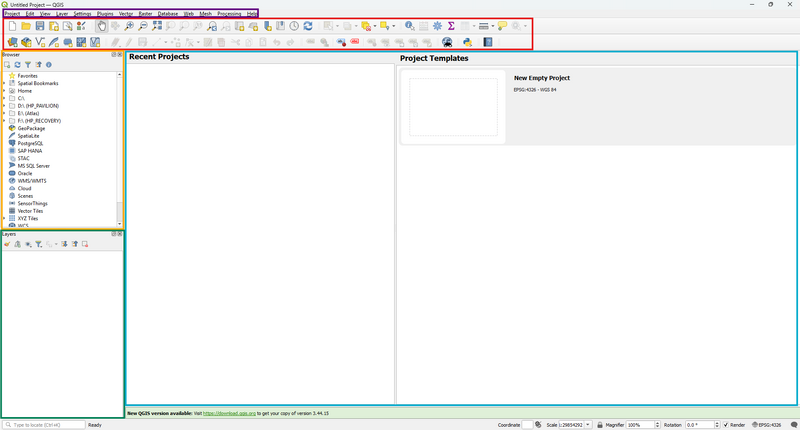Activate the Zoom Out magnifier tool
The image size is (800, 430).
click(x=143, y=26)
